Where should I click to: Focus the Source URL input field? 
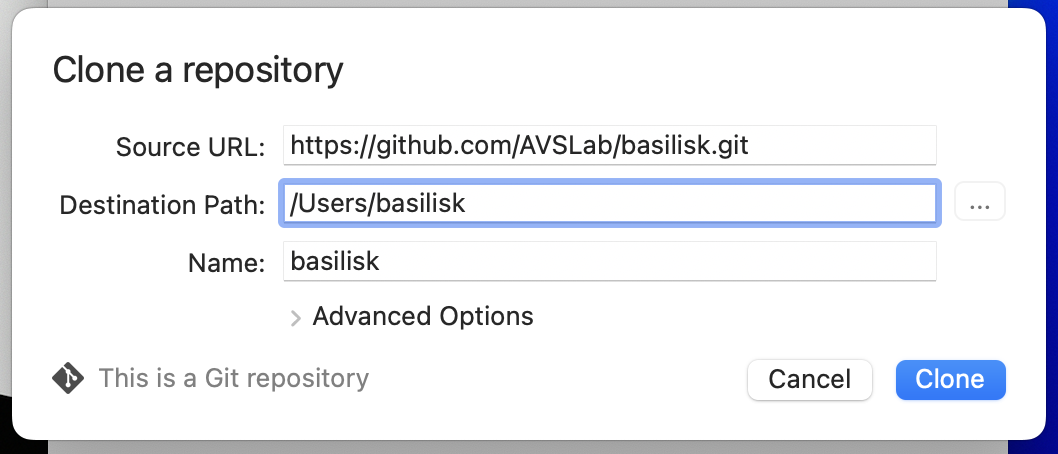pos(608,147)
